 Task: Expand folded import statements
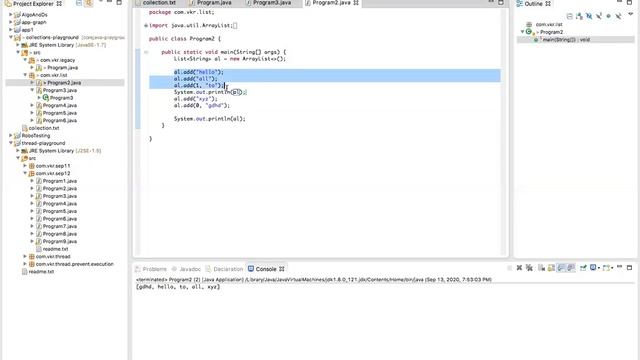click(146, 25)
